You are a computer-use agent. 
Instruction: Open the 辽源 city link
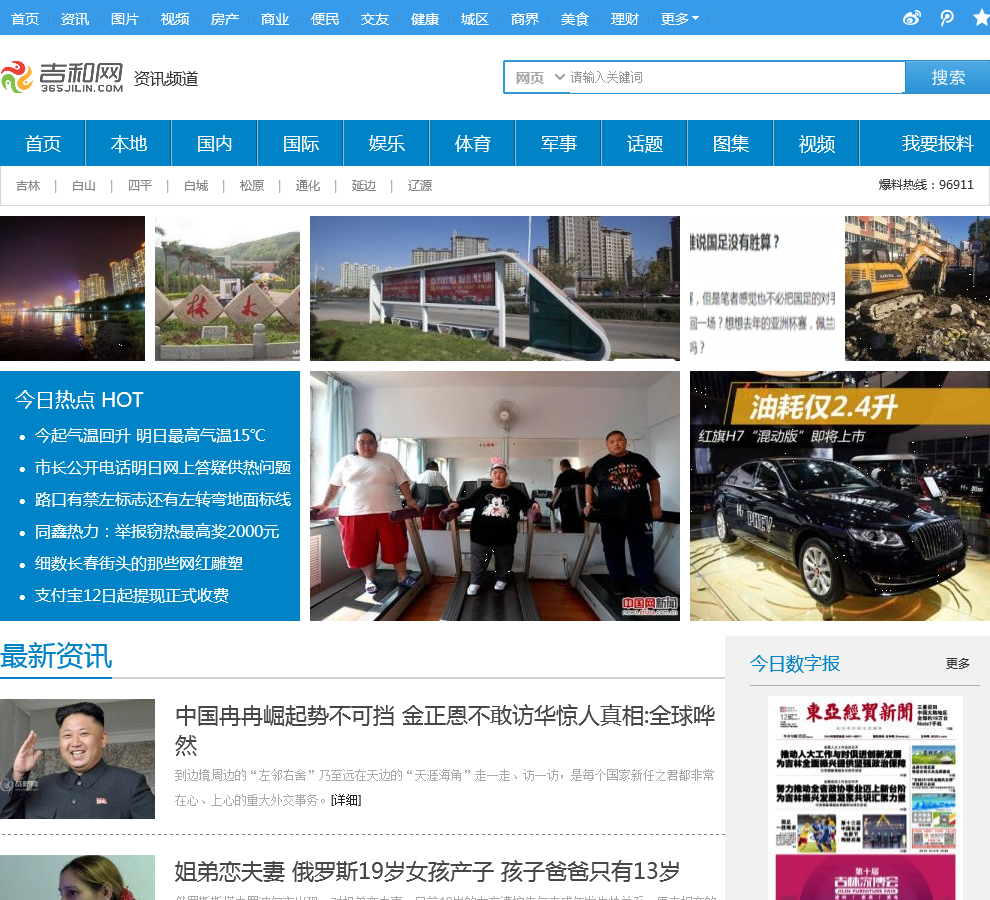click(420, 186)
